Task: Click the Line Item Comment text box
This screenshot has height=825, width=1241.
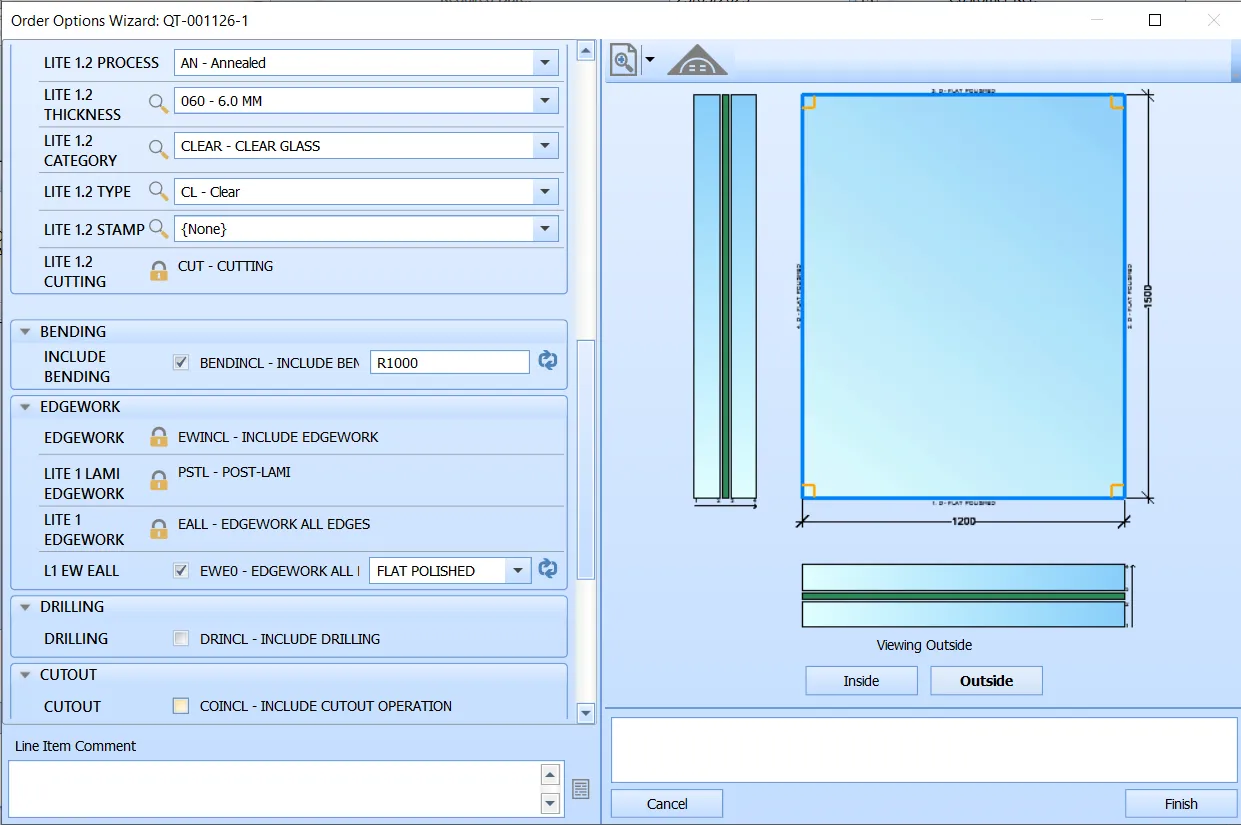Action: coord(273,789)
